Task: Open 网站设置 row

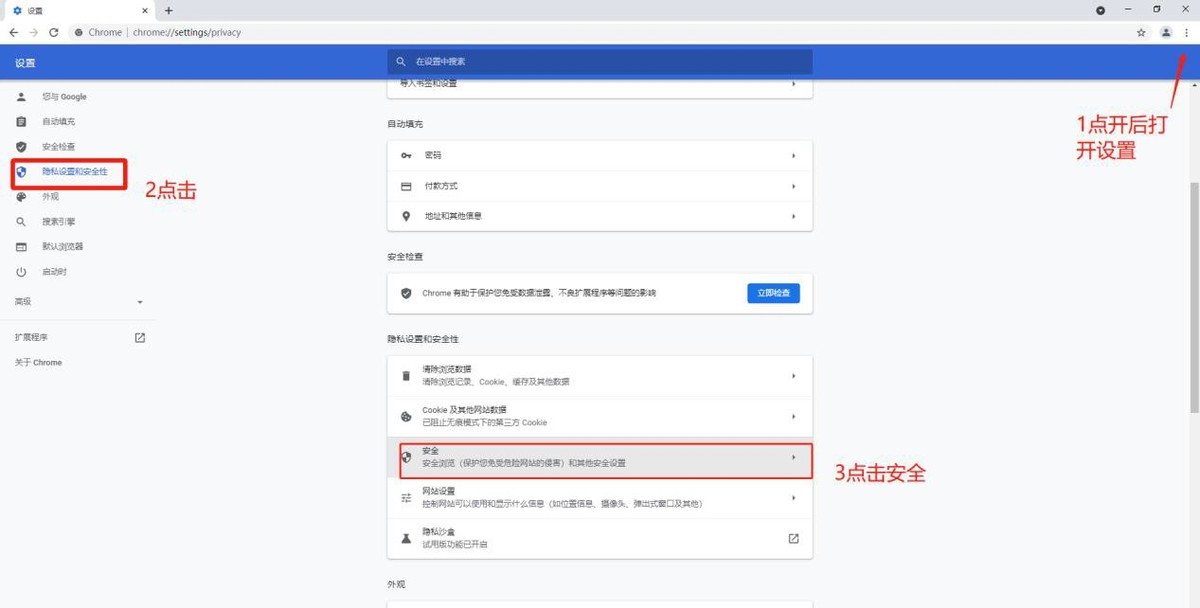Action: (x=600, y=497)
